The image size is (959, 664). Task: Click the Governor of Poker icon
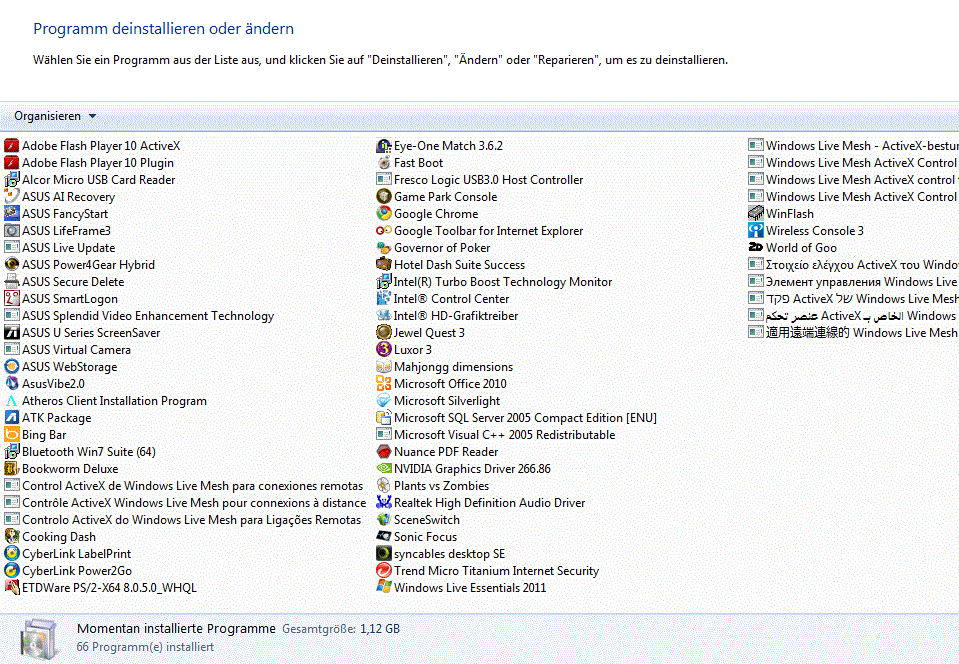pyautogui.click(x=383, y=248)
